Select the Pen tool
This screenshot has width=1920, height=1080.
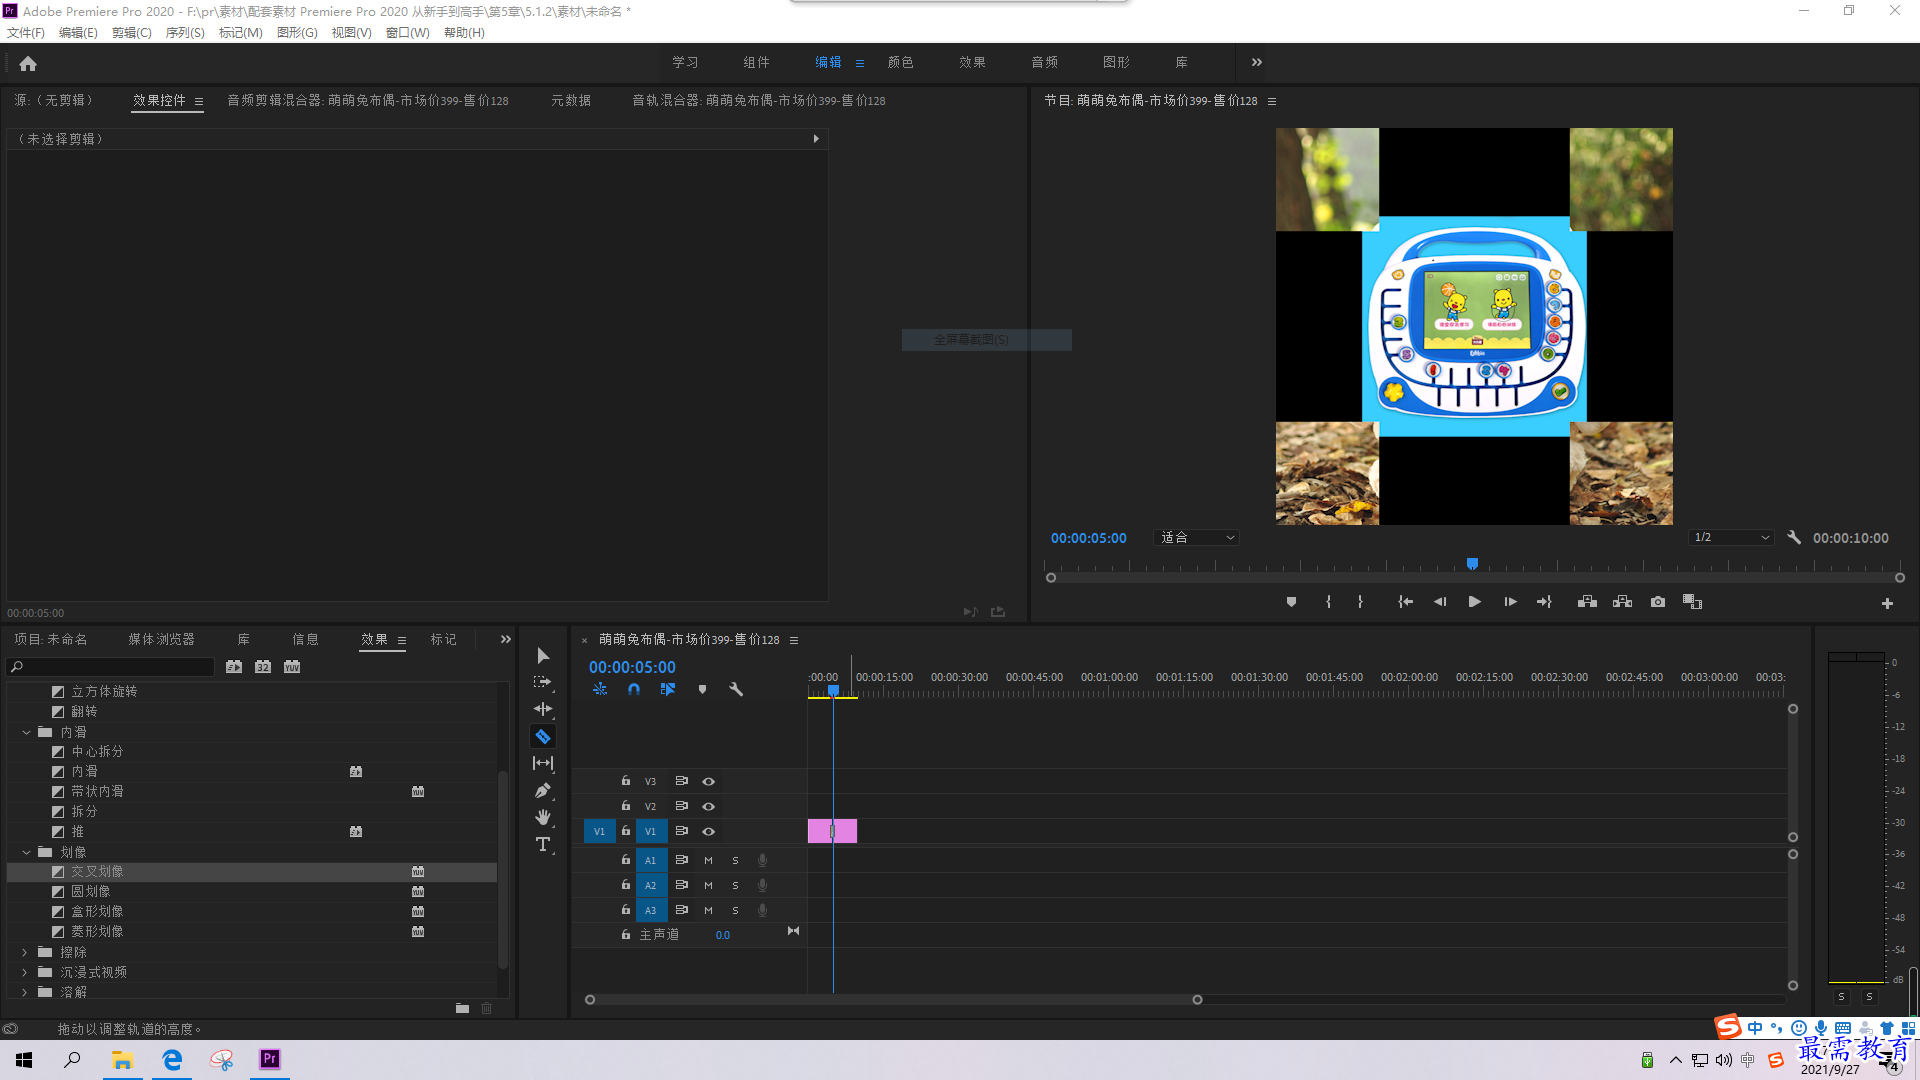click(x=543, y=790)
